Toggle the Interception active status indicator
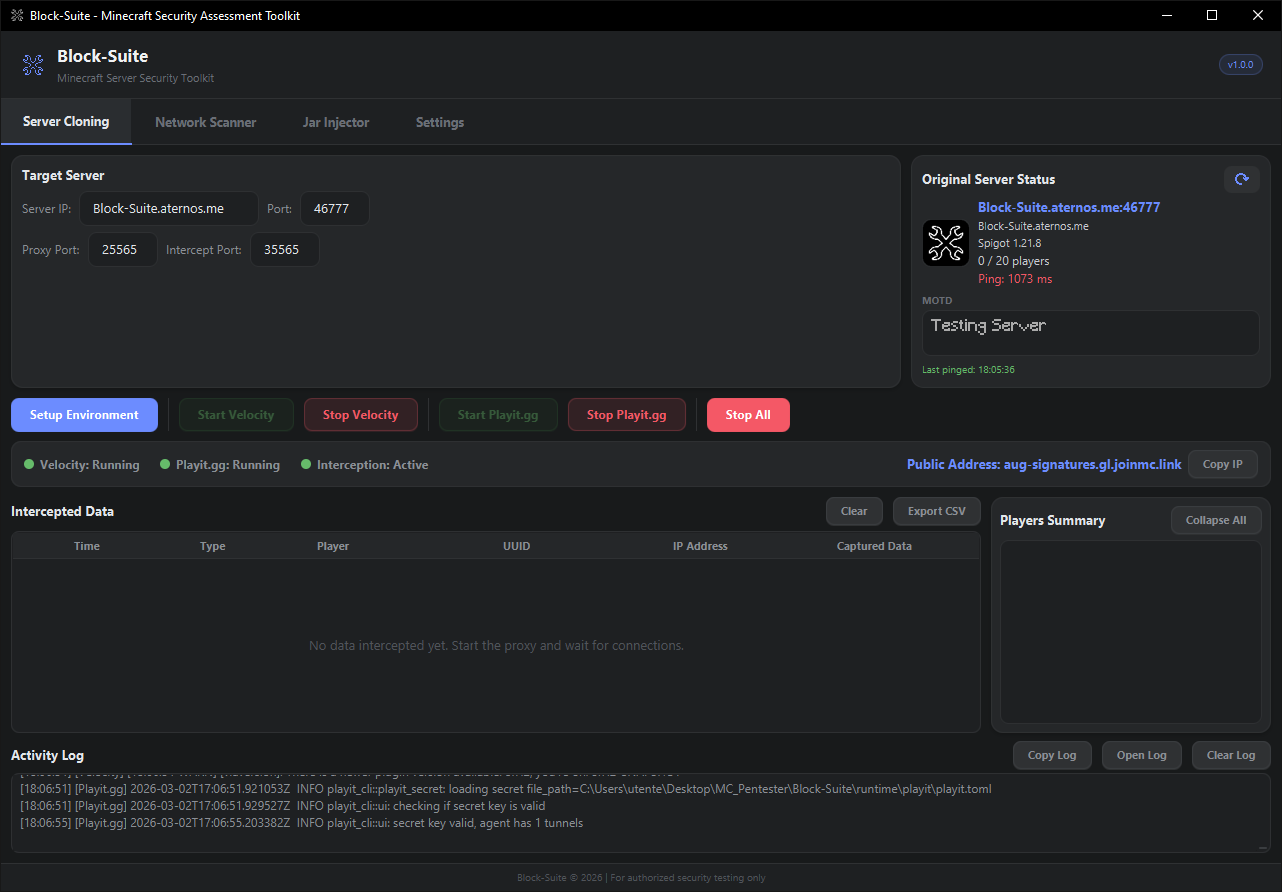The image size is (1282, 892). coord(306,464)
